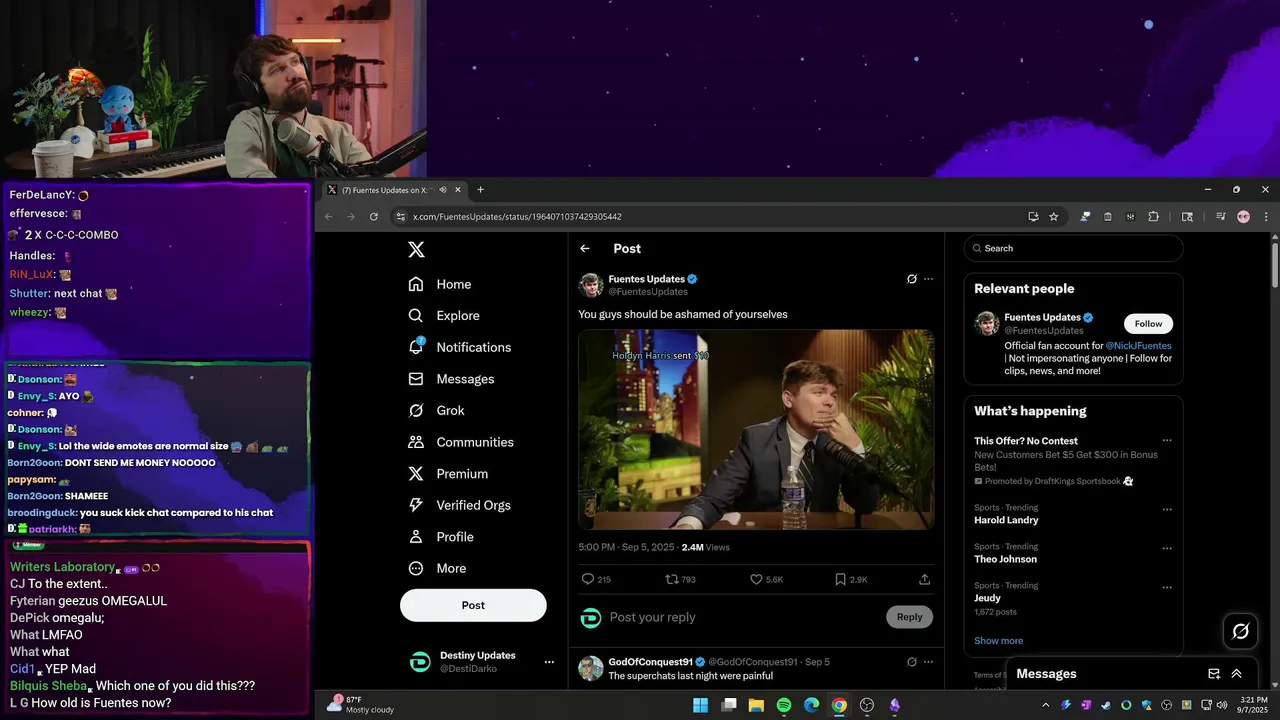Follow Fuentes Updates in Relevant people
Image resolution: width=1280 pixels, height=720 pixels.
pyautogui.click(x=1148, y=324)
